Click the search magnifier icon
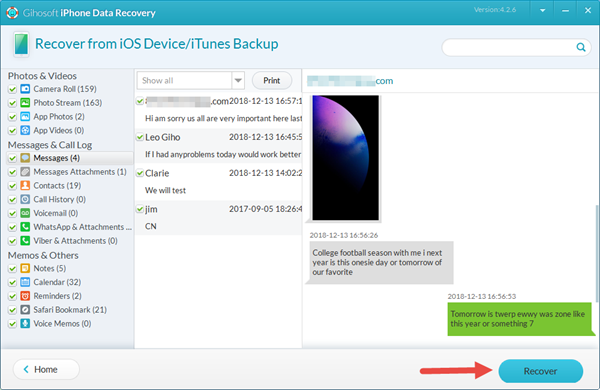This screenshot has height=390, width=600. pyautogui.click(x=581, y=47)
